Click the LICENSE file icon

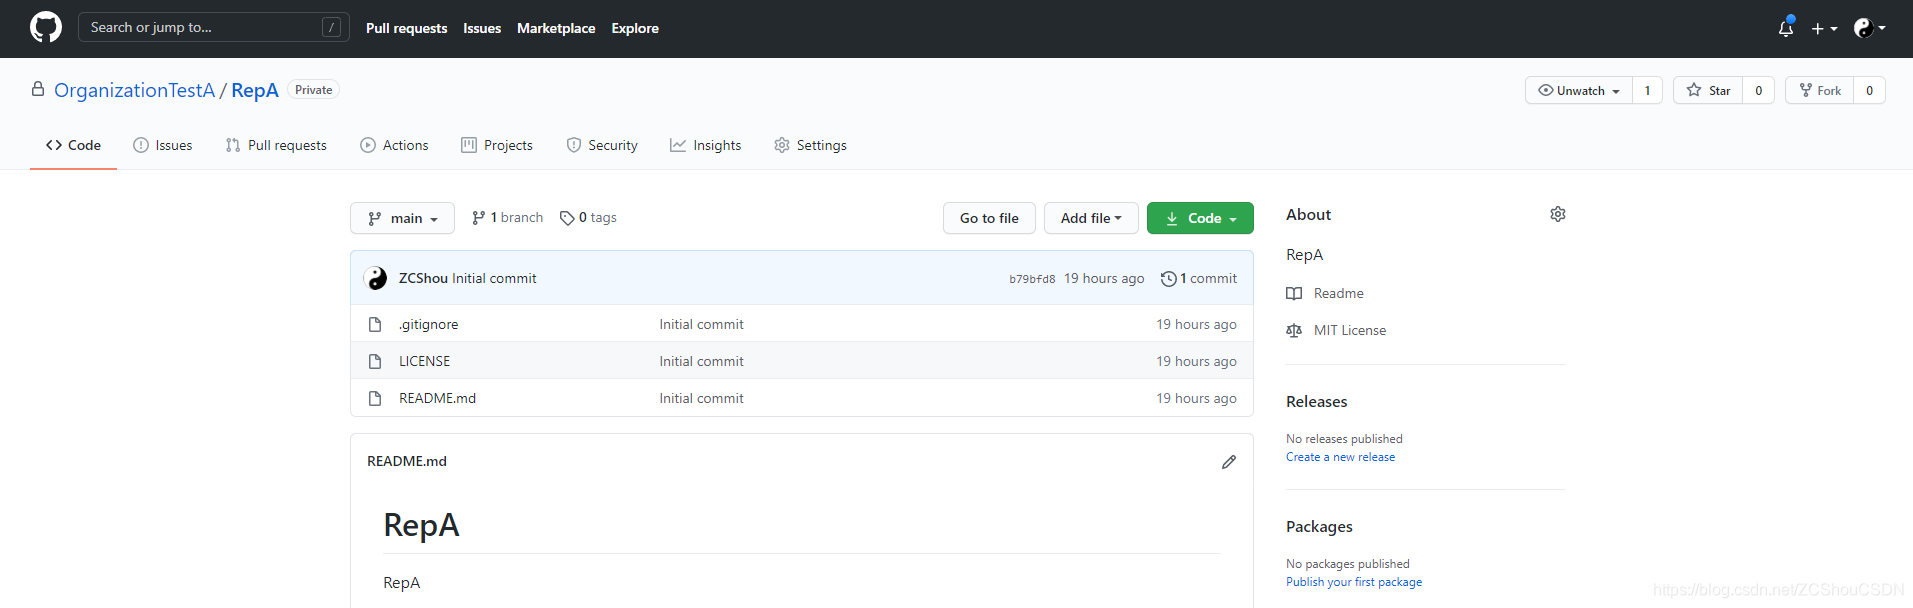point(375,361)
